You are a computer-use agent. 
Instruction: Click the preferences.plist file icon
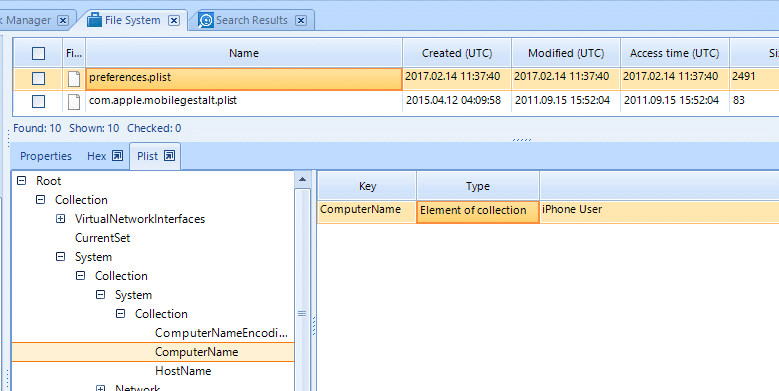pos(74,78)
